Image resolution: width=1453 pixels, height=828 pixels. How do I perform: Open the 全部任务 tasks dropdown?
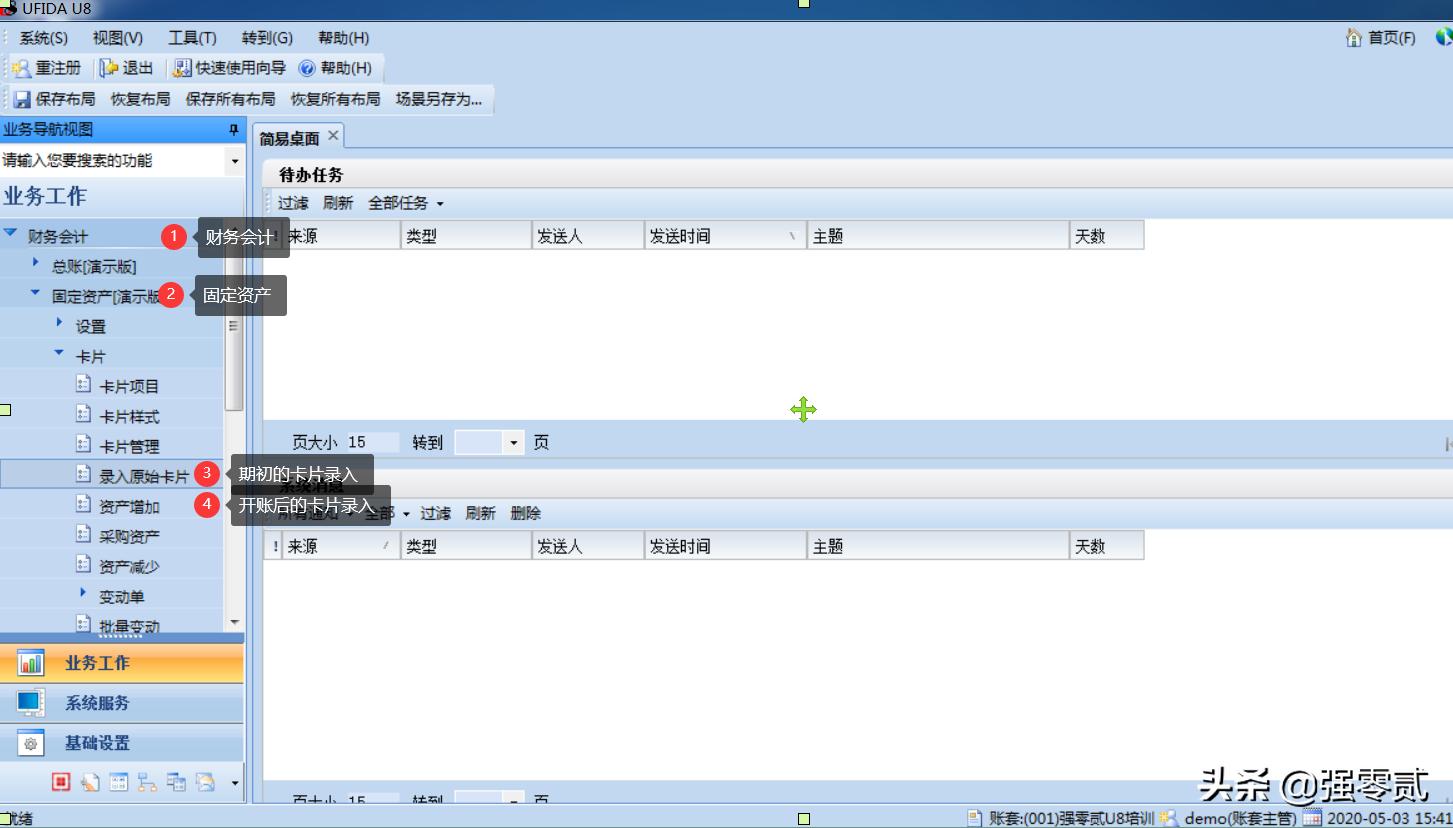click(x=404, y=202)
